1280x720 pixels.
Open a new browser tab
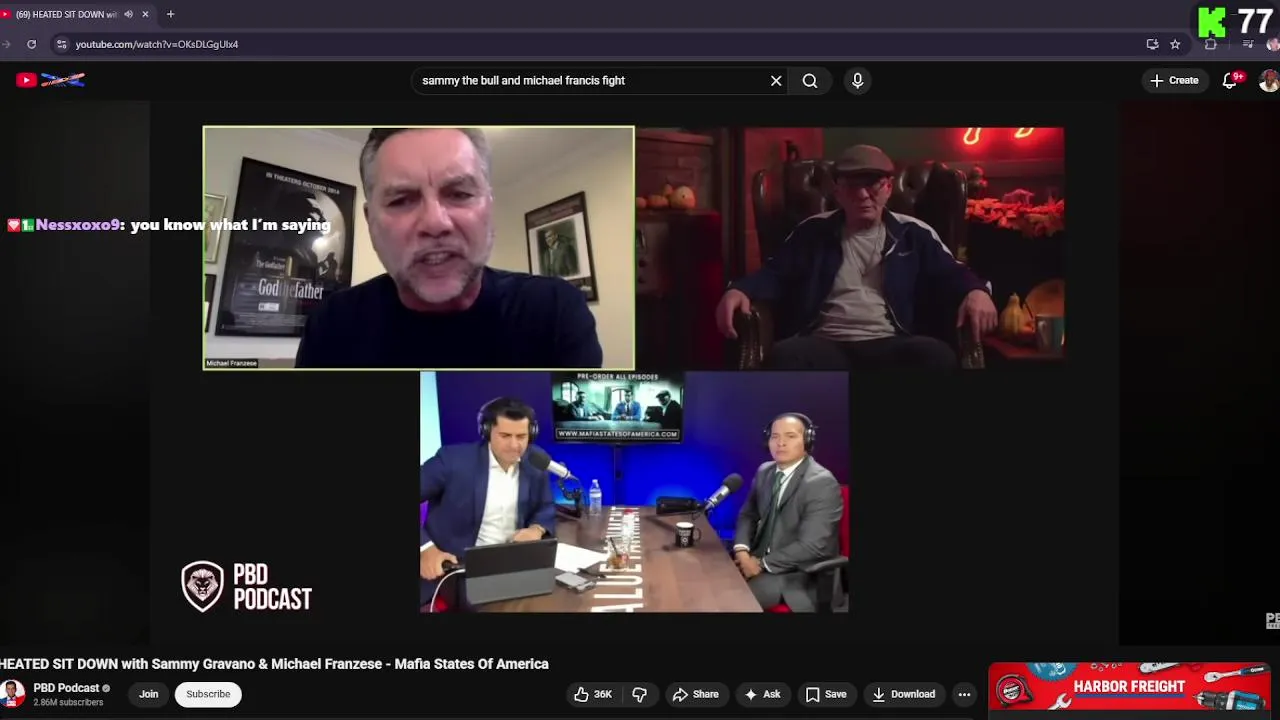(170, 14)
